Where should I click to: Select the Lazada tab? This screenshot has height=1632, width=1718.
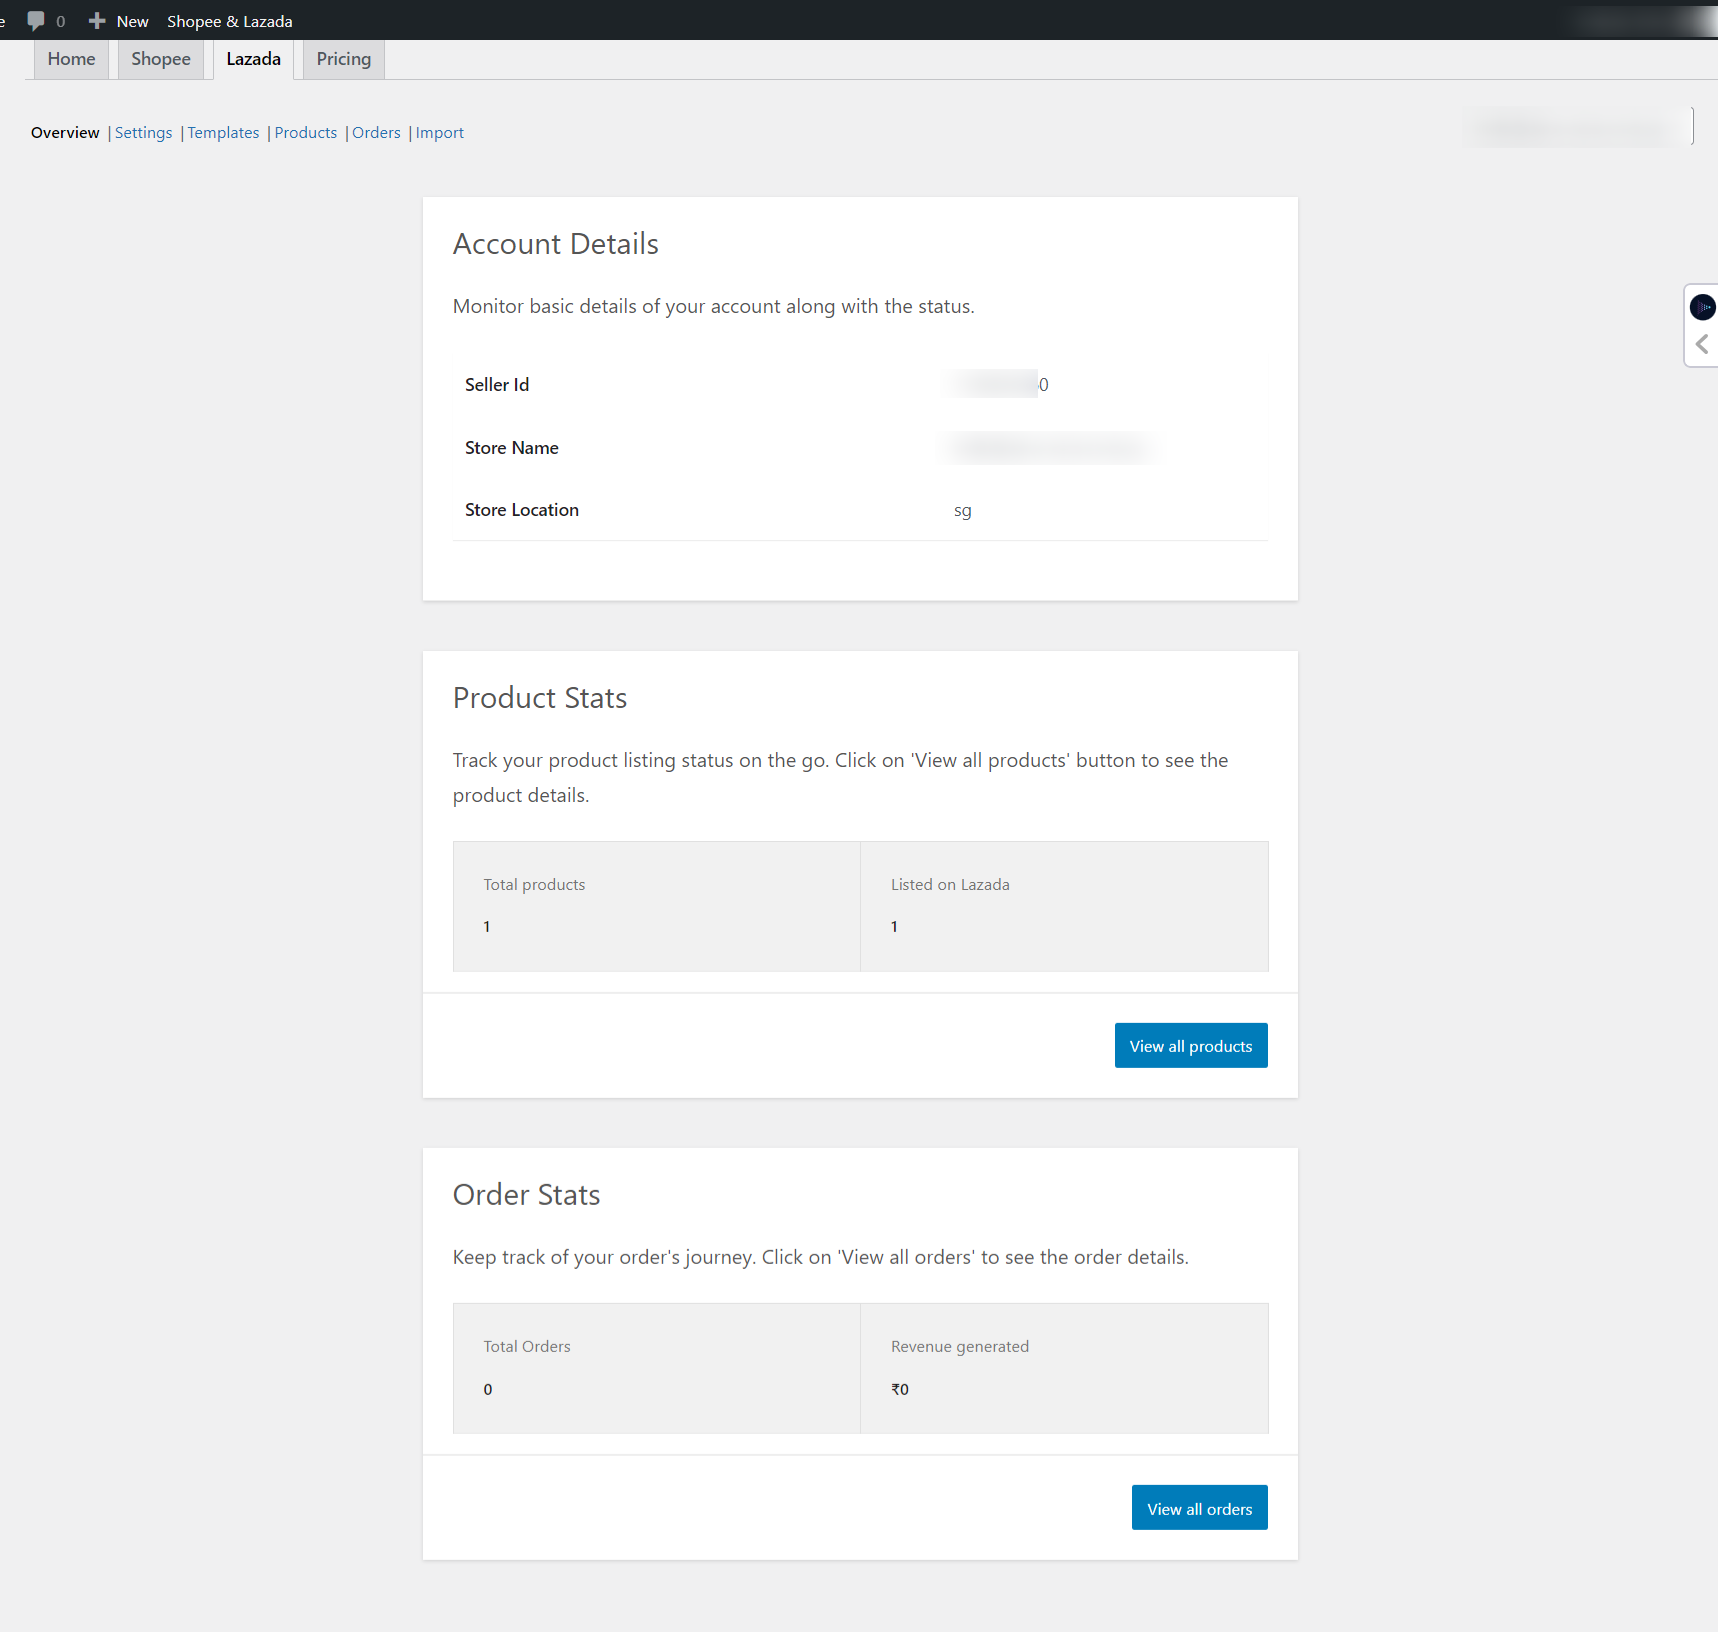[x=253, y=59]
